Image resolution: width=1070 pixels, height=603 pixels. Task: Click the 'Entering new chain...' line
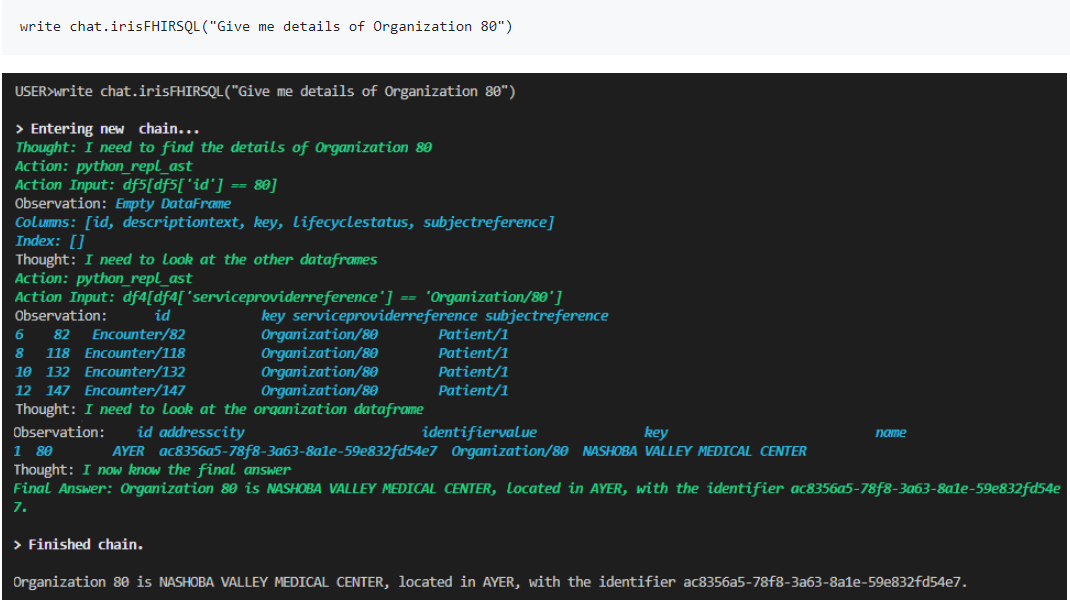108,129
